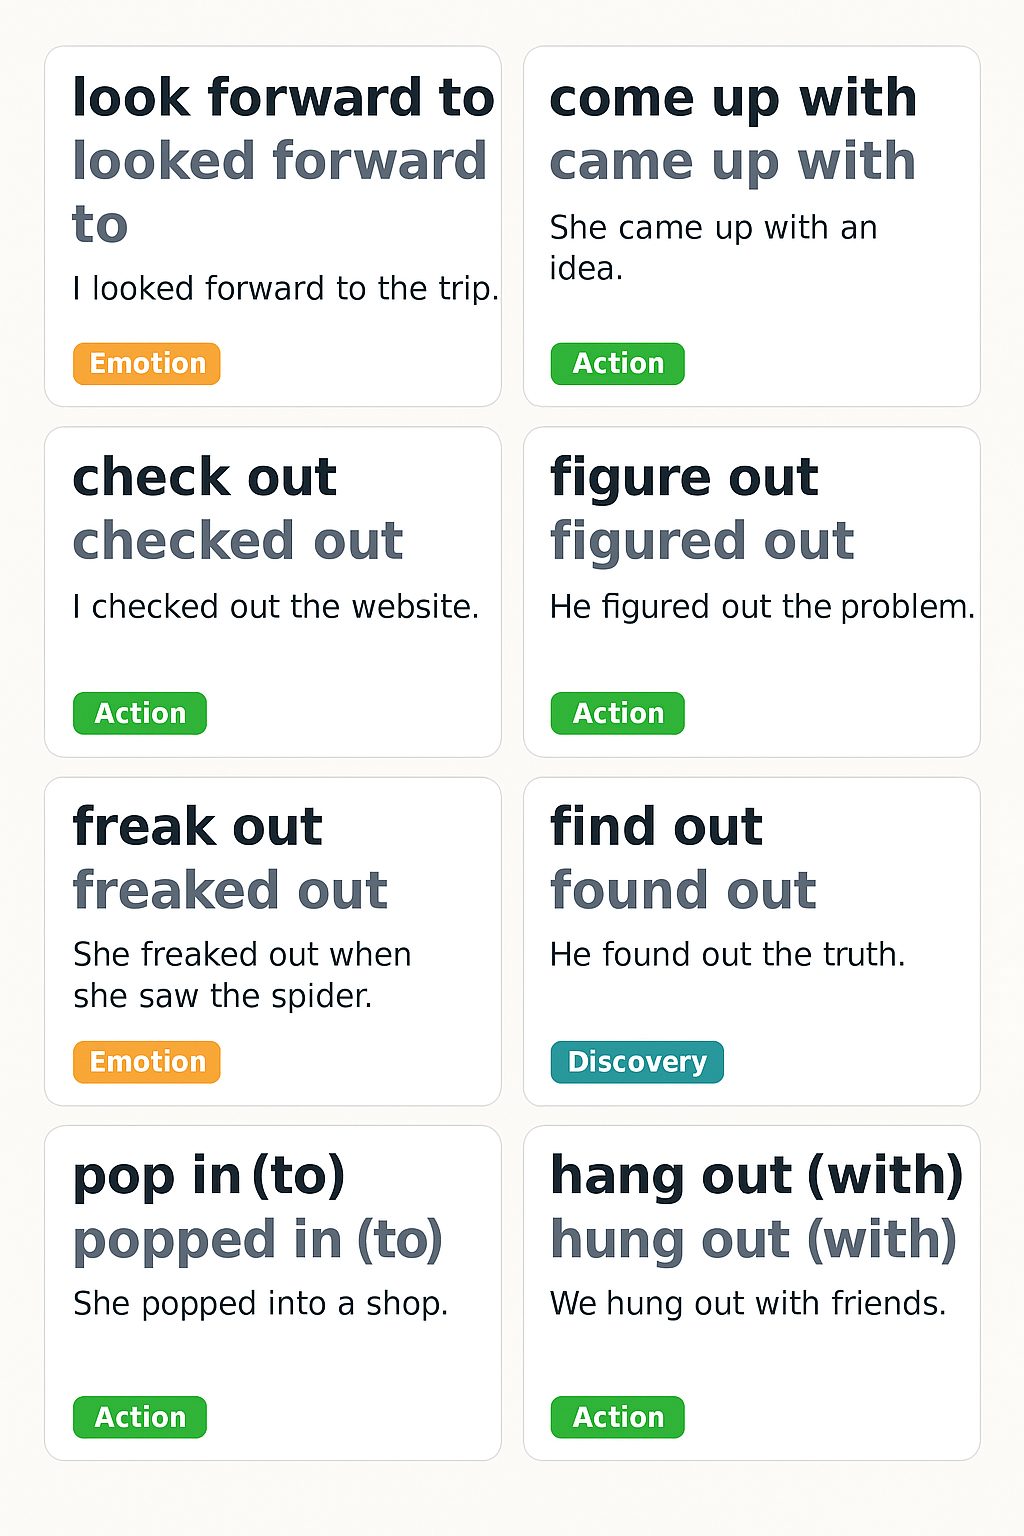Click the 'look forward to' heading
Viewport: 1024px width, 1536px height.
point(283,98)
